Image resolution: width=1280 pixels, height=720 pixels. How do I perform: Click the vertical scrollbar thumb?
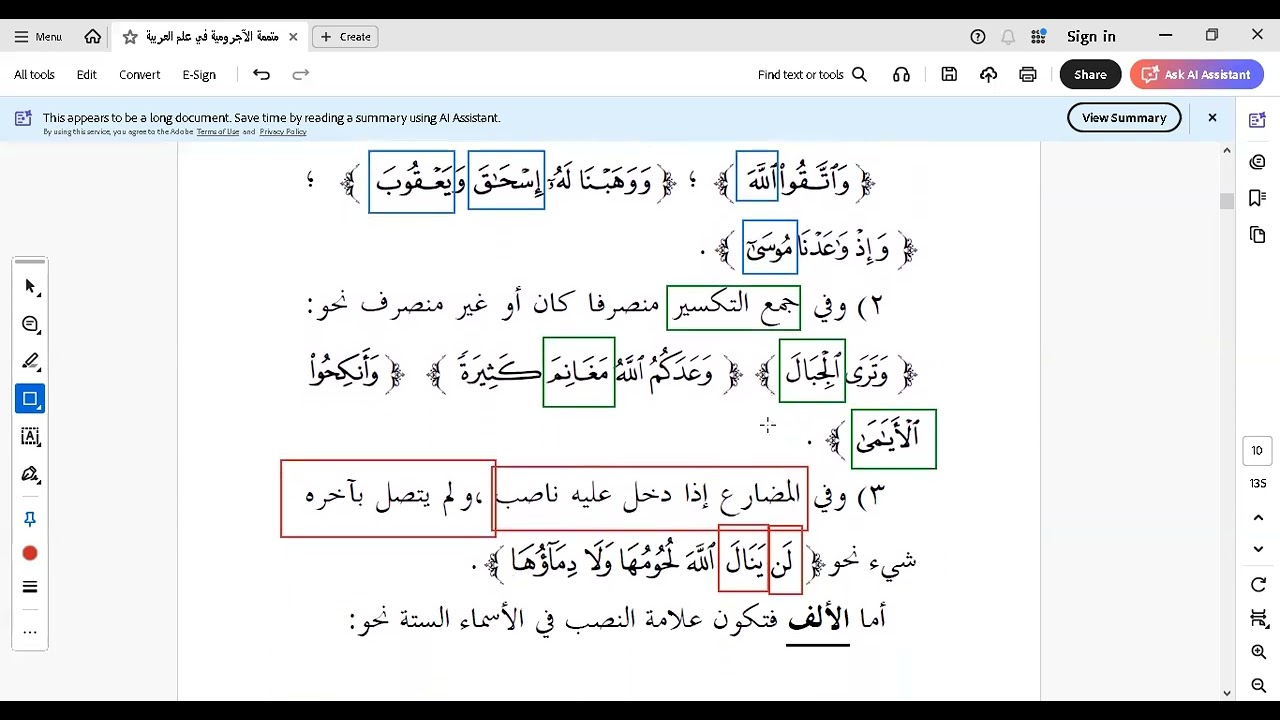pyautogui.click(x=1227, y=201)
